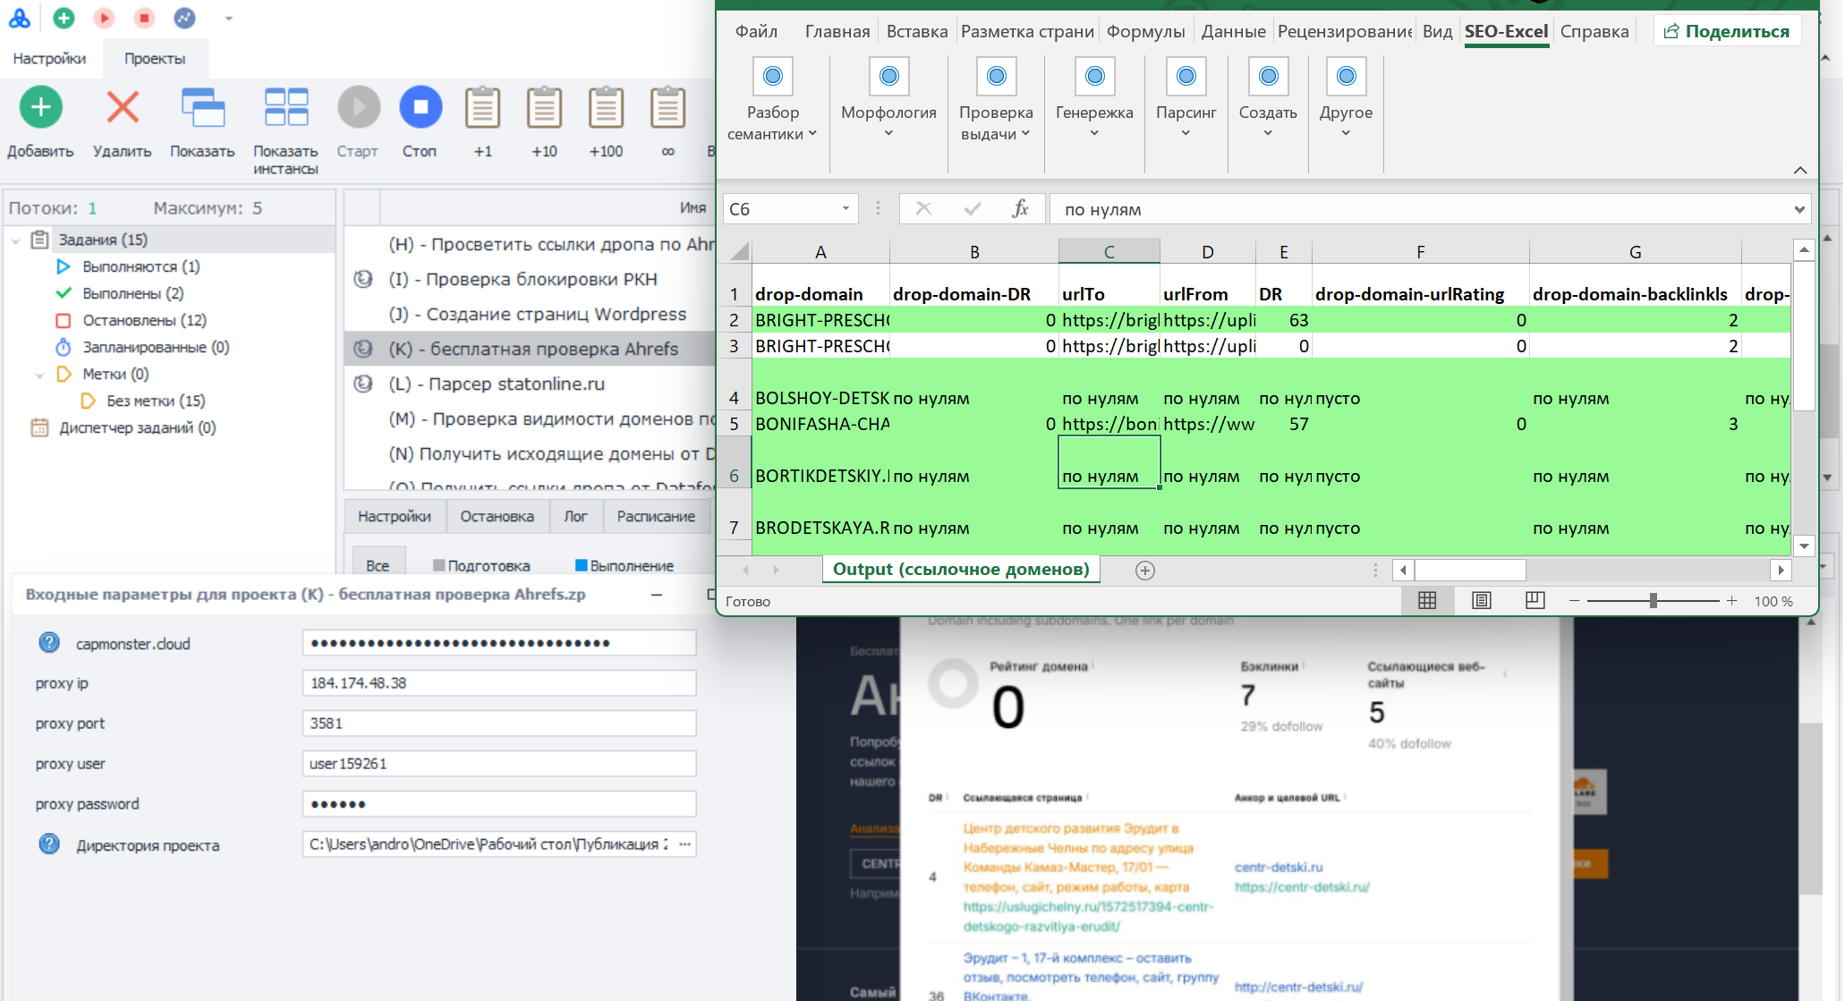This screenshot has height=1001, width=1843.
Task: Click the Все filter button
Action: click(x=377, y=565)
